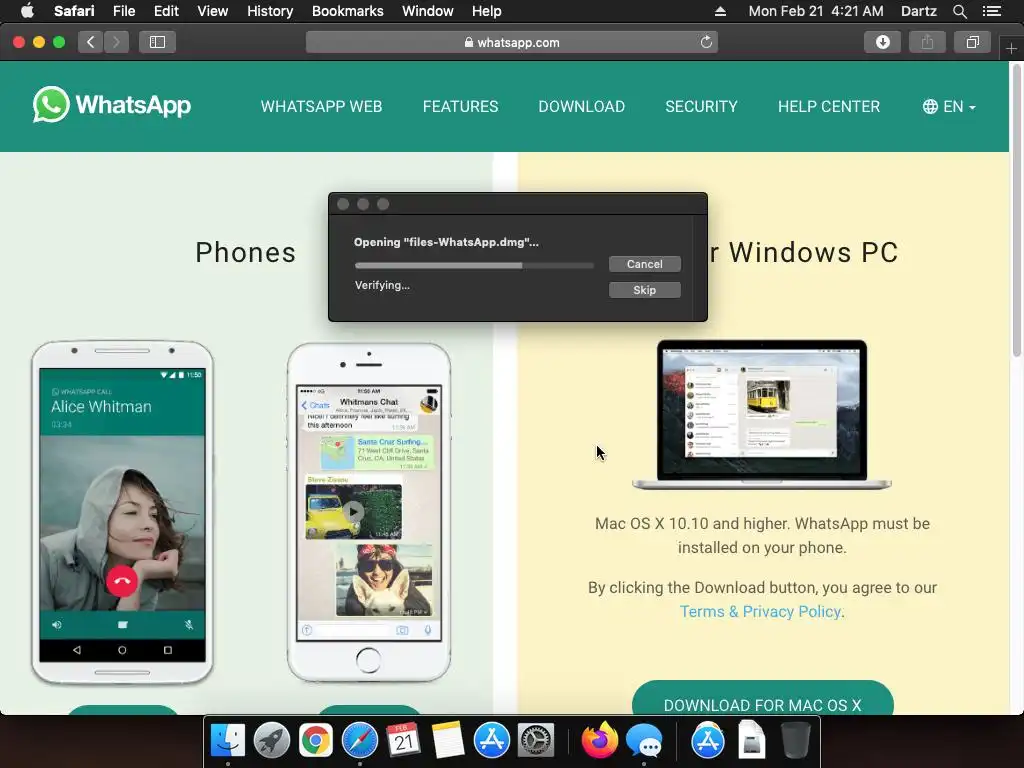Screen dimensions: 1024x768
Task: Open the Safari share button
Action: coord(927,42)
